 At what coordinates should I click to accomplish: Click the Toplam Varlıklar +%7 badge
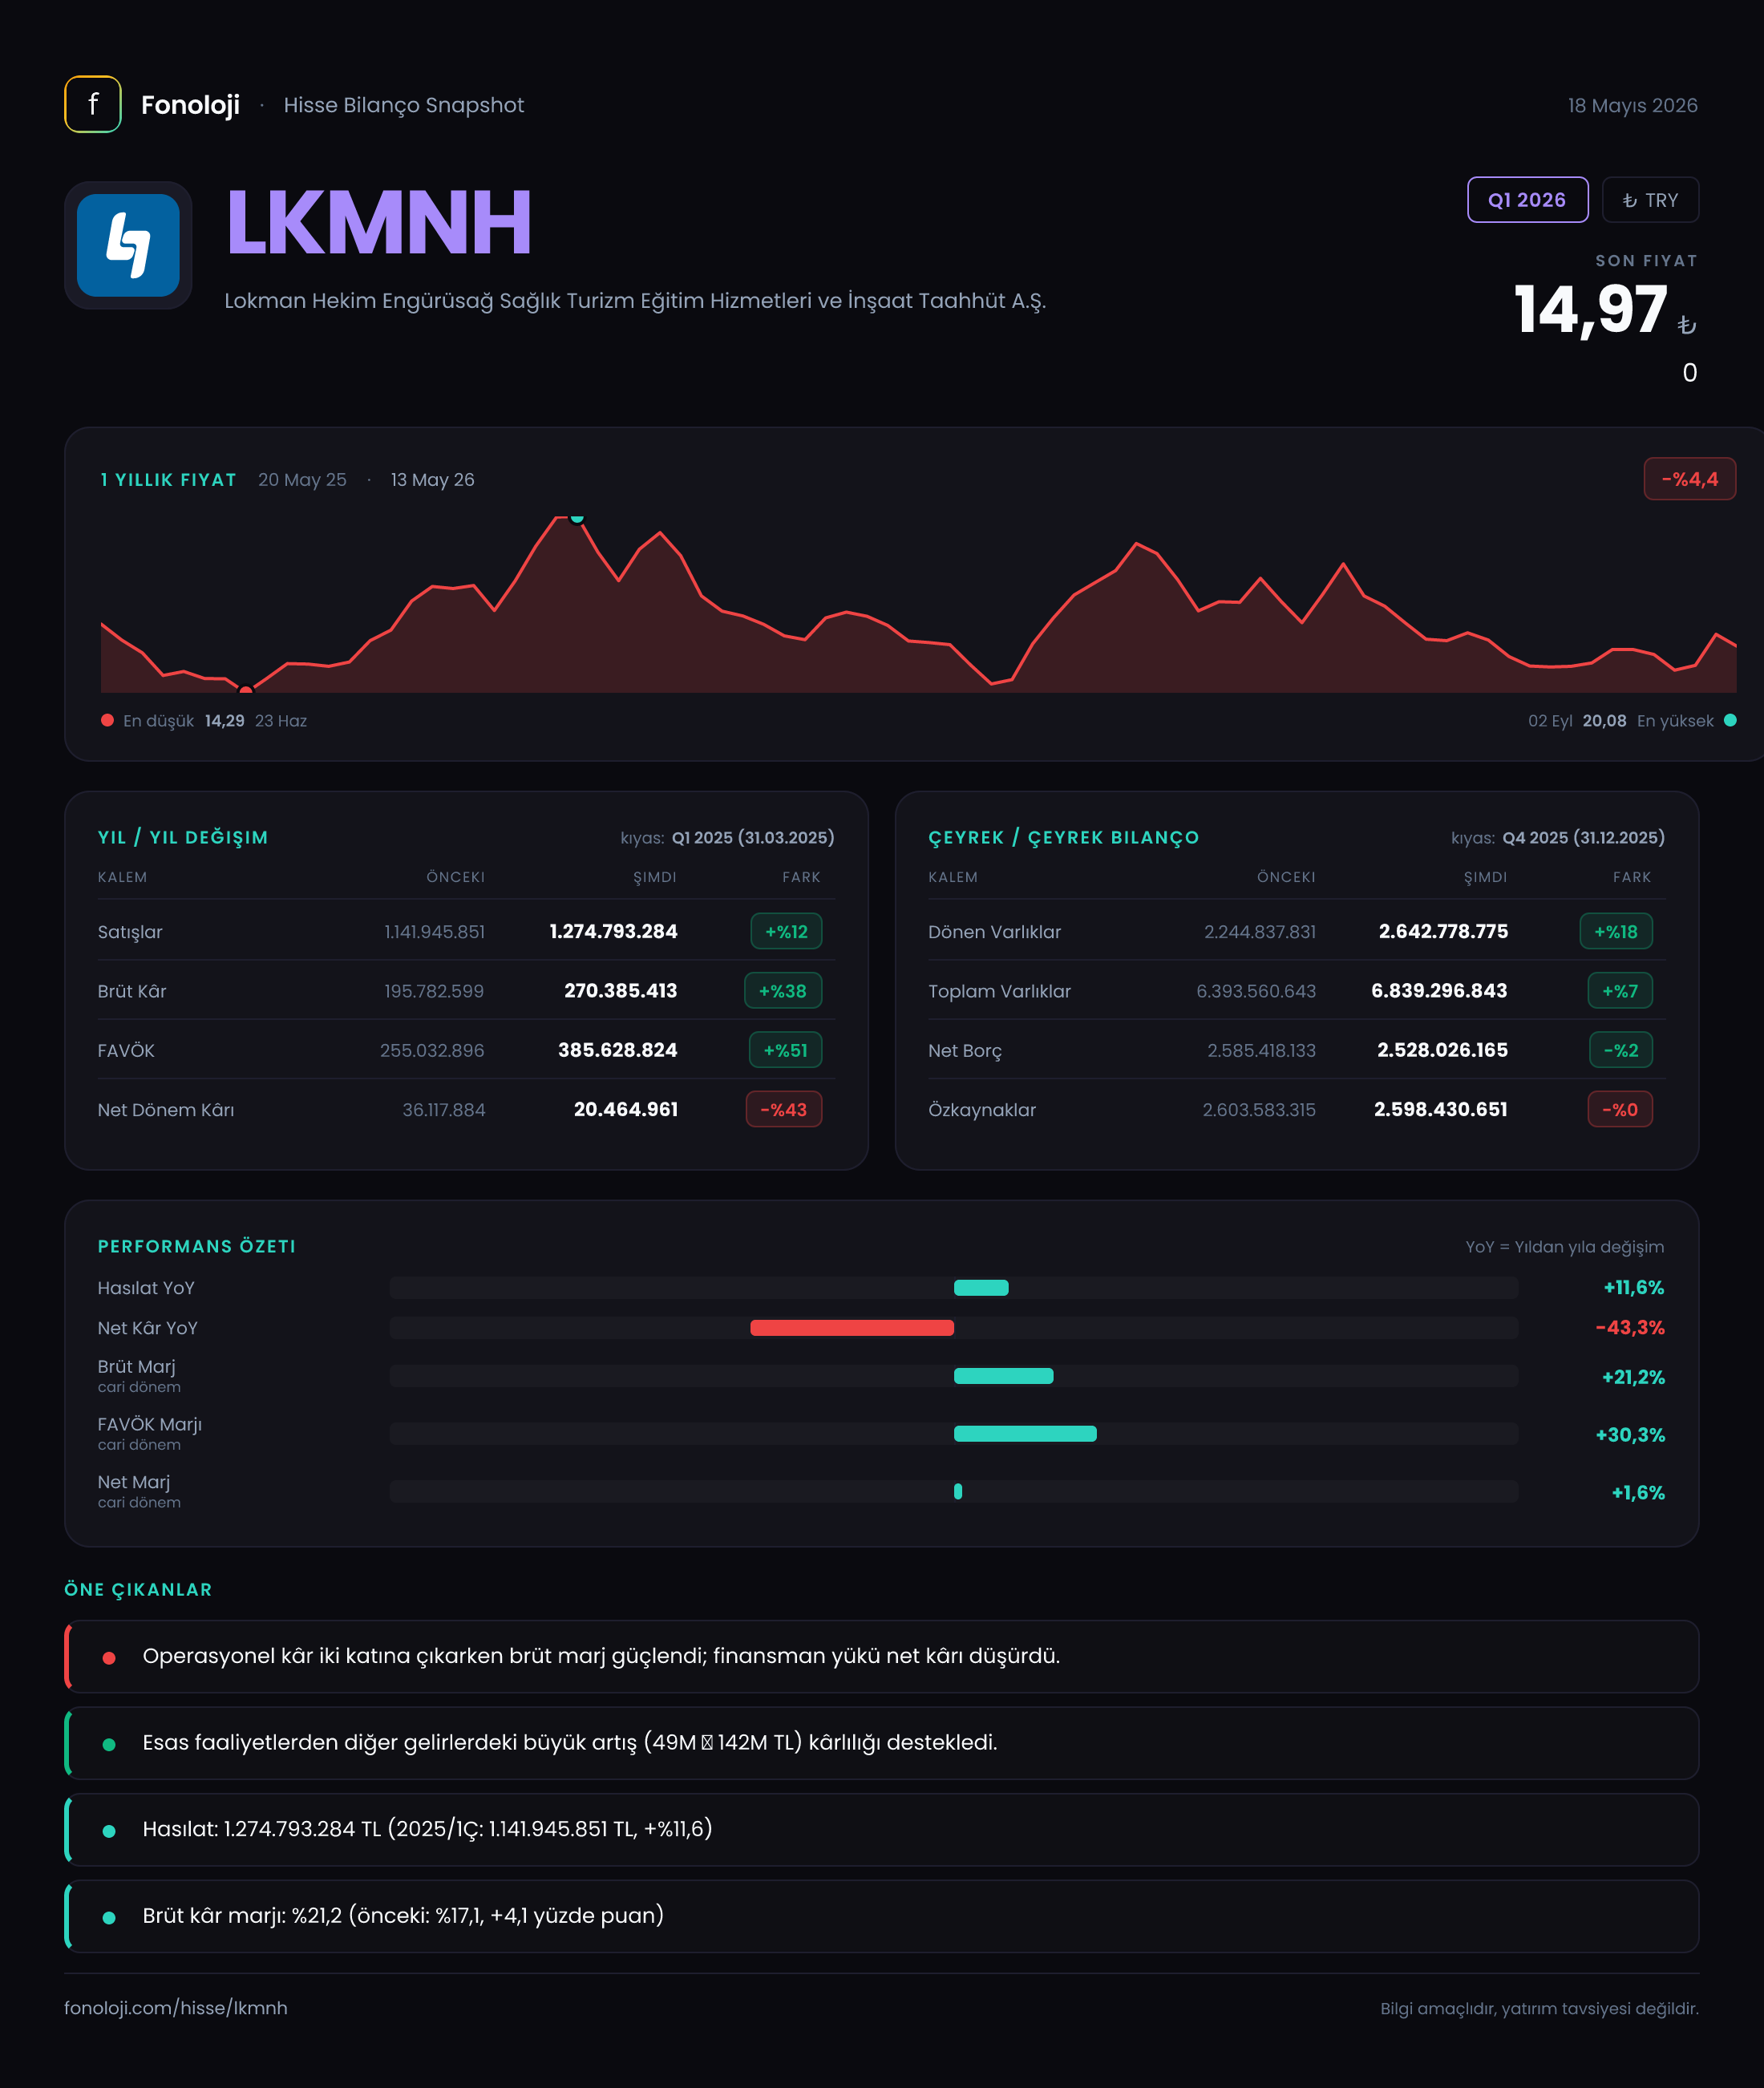pos(1620,991)
